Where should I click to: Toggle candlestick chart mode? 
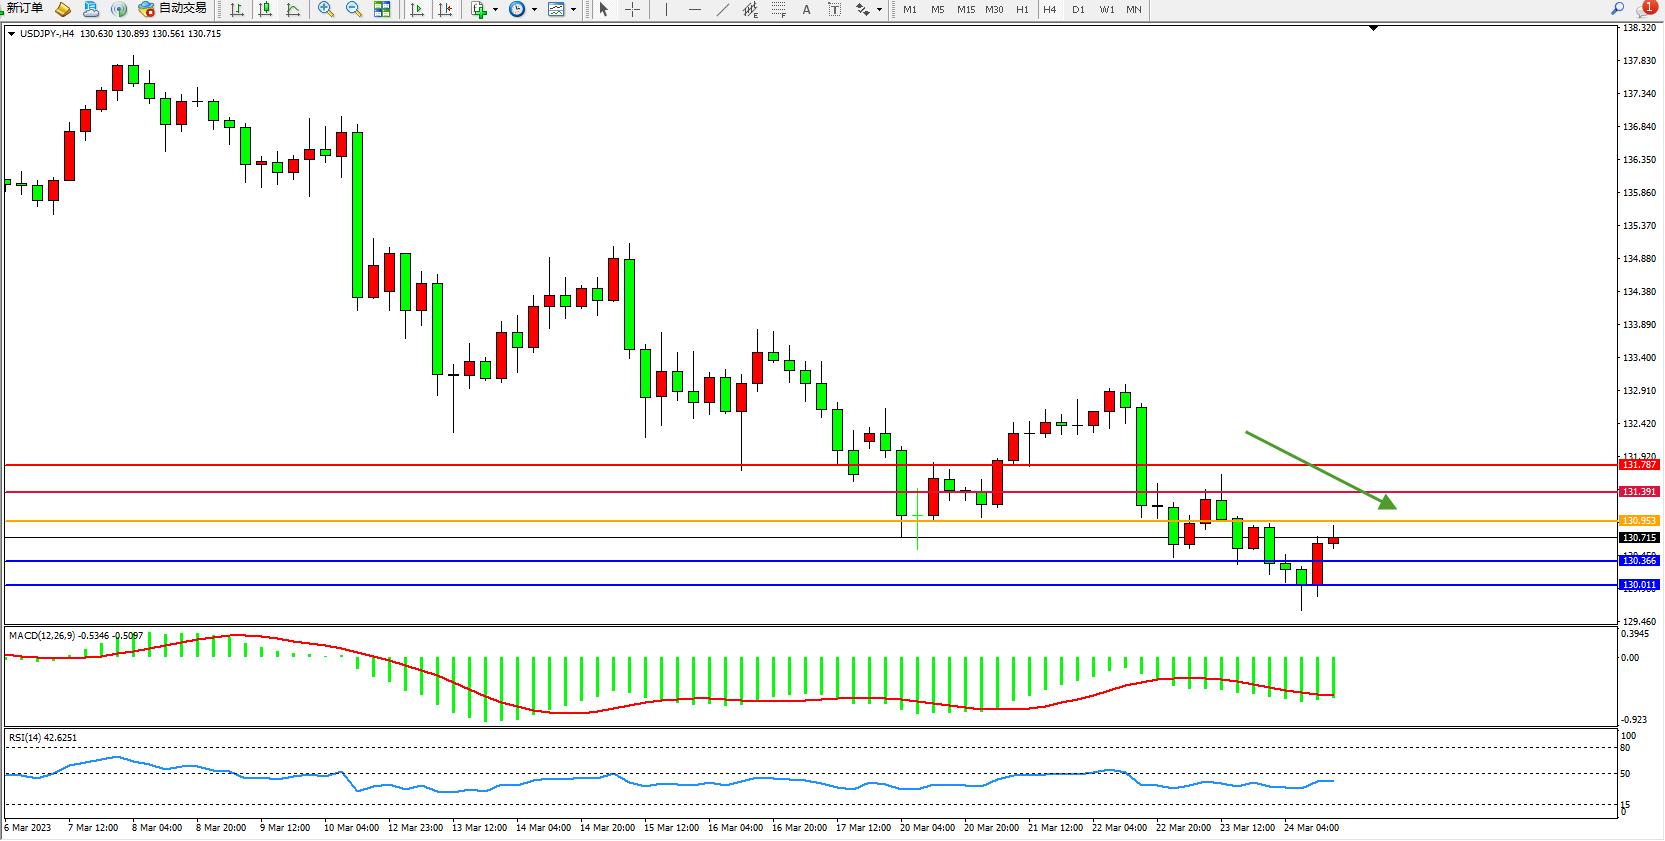(265, 9)
